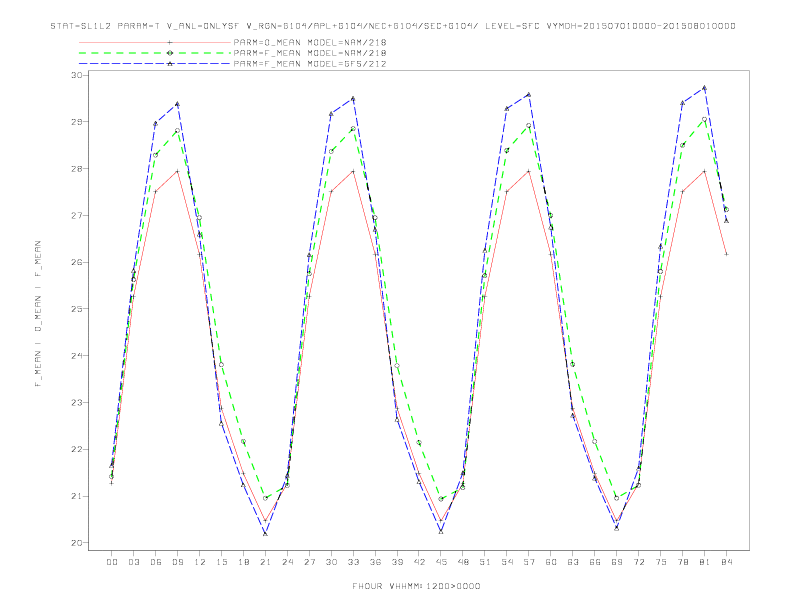Click x-axis tick label 00
This screenshot has height=612, width=792.
point(112,562)
